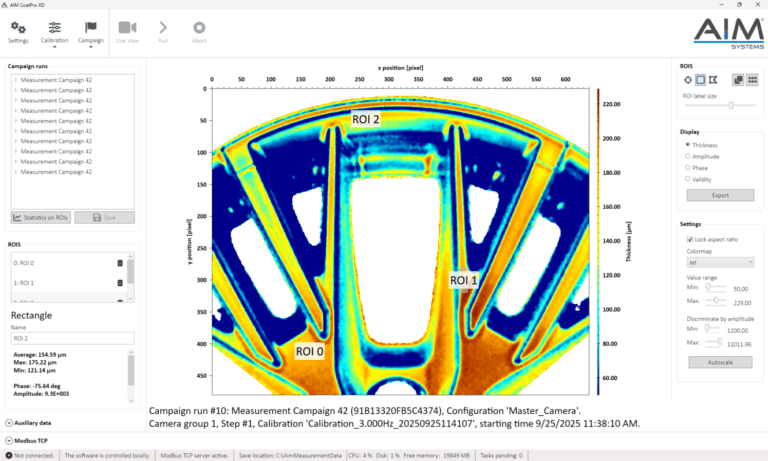The image size is (768, 461).
Task: Select the rectangle ROI tool
Action: 700,79
